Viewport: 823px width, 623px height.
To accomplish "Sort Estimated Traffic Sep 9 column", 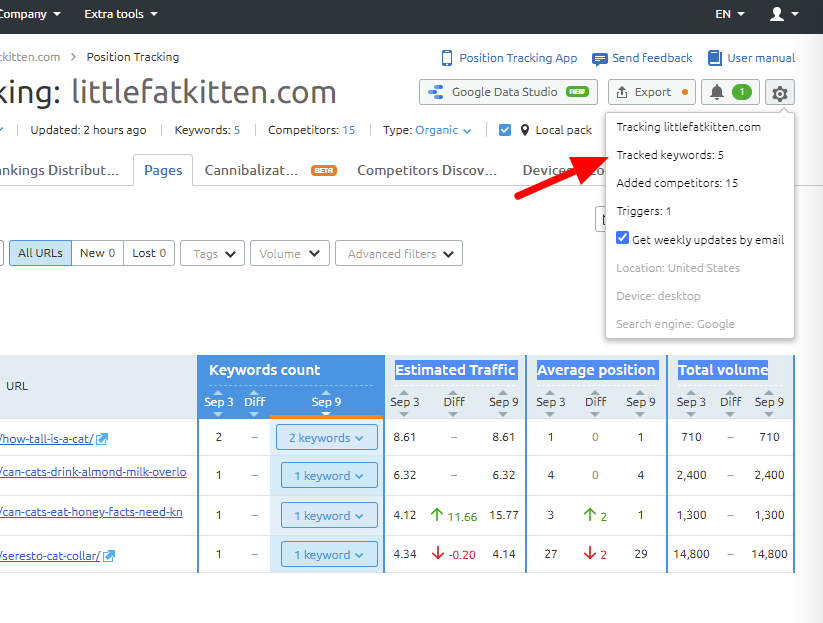I will pos(503,402).
